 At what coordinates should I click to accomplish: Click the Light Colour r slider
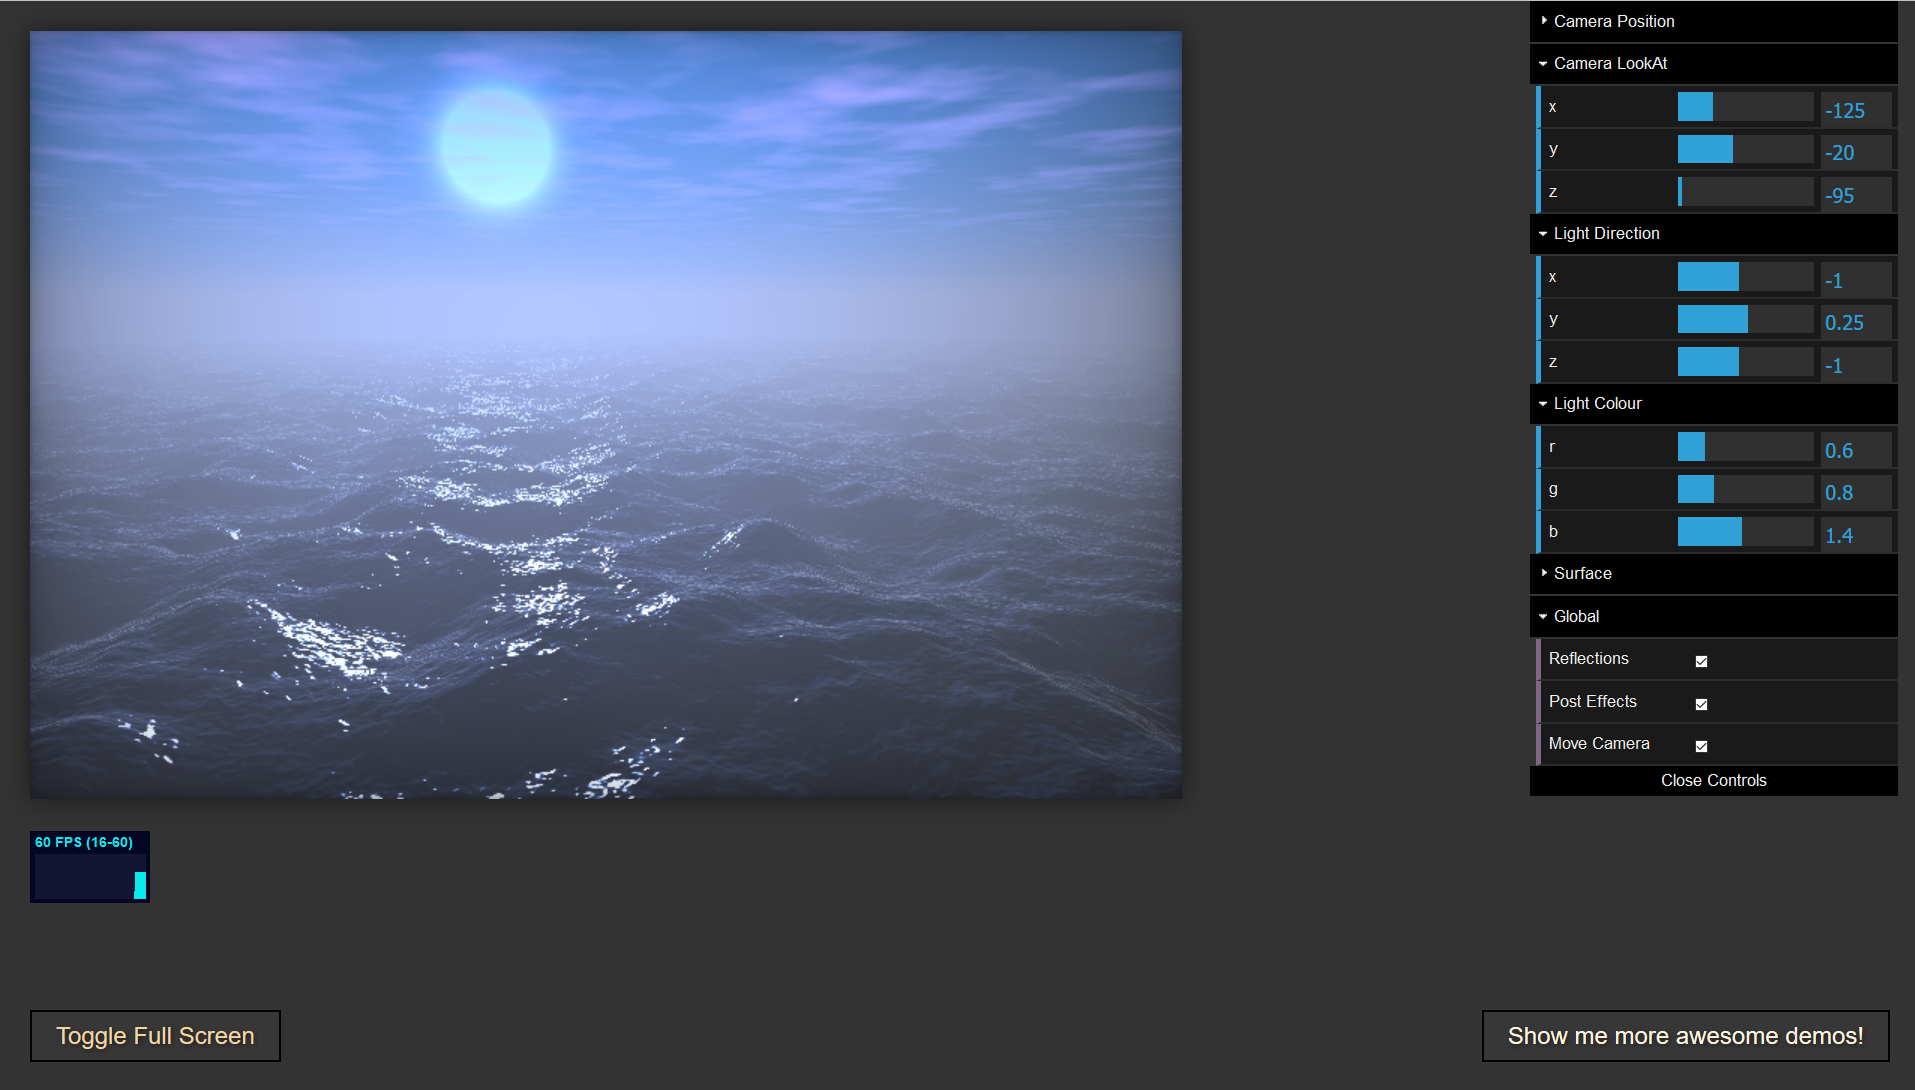1745,447
